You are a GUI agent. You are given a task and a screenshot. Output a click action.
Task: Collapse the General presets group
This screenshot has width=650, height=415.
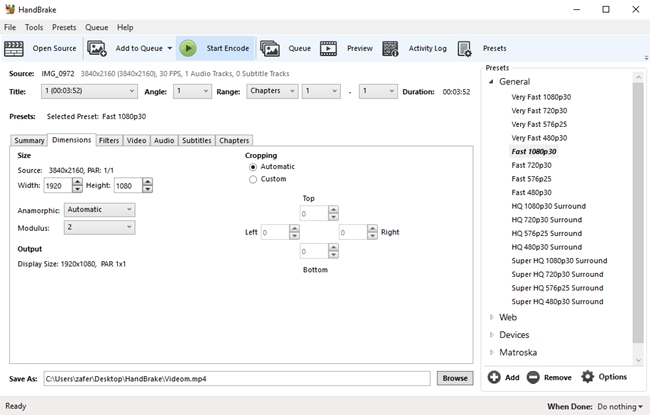point(491,82)
